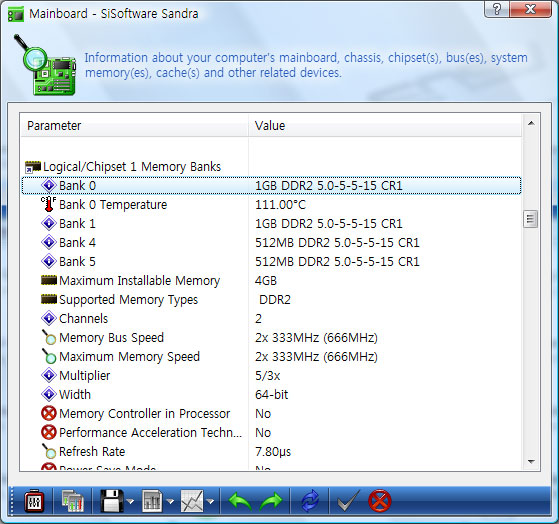Image resolution: width=559 pixels, height=524 pixels.
Task: Click the blue diamond icon beside Bank 4
Action: pos(49,242)
